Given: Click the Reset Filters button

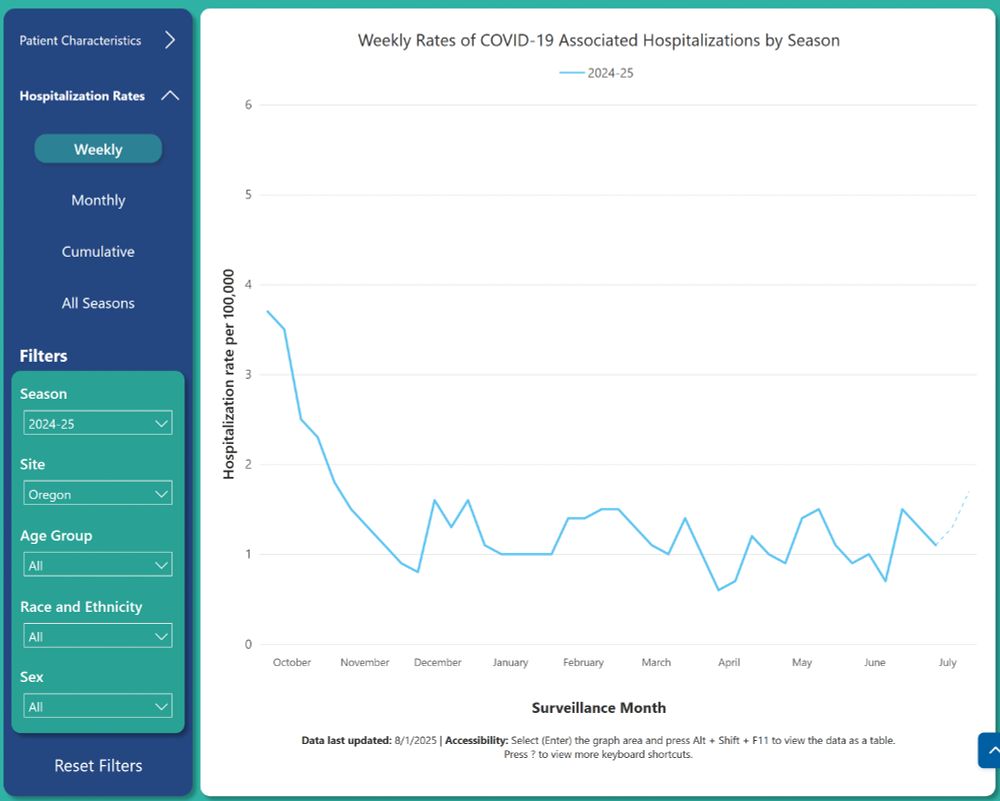Looking at the screenshot, I should click(98, 765).
